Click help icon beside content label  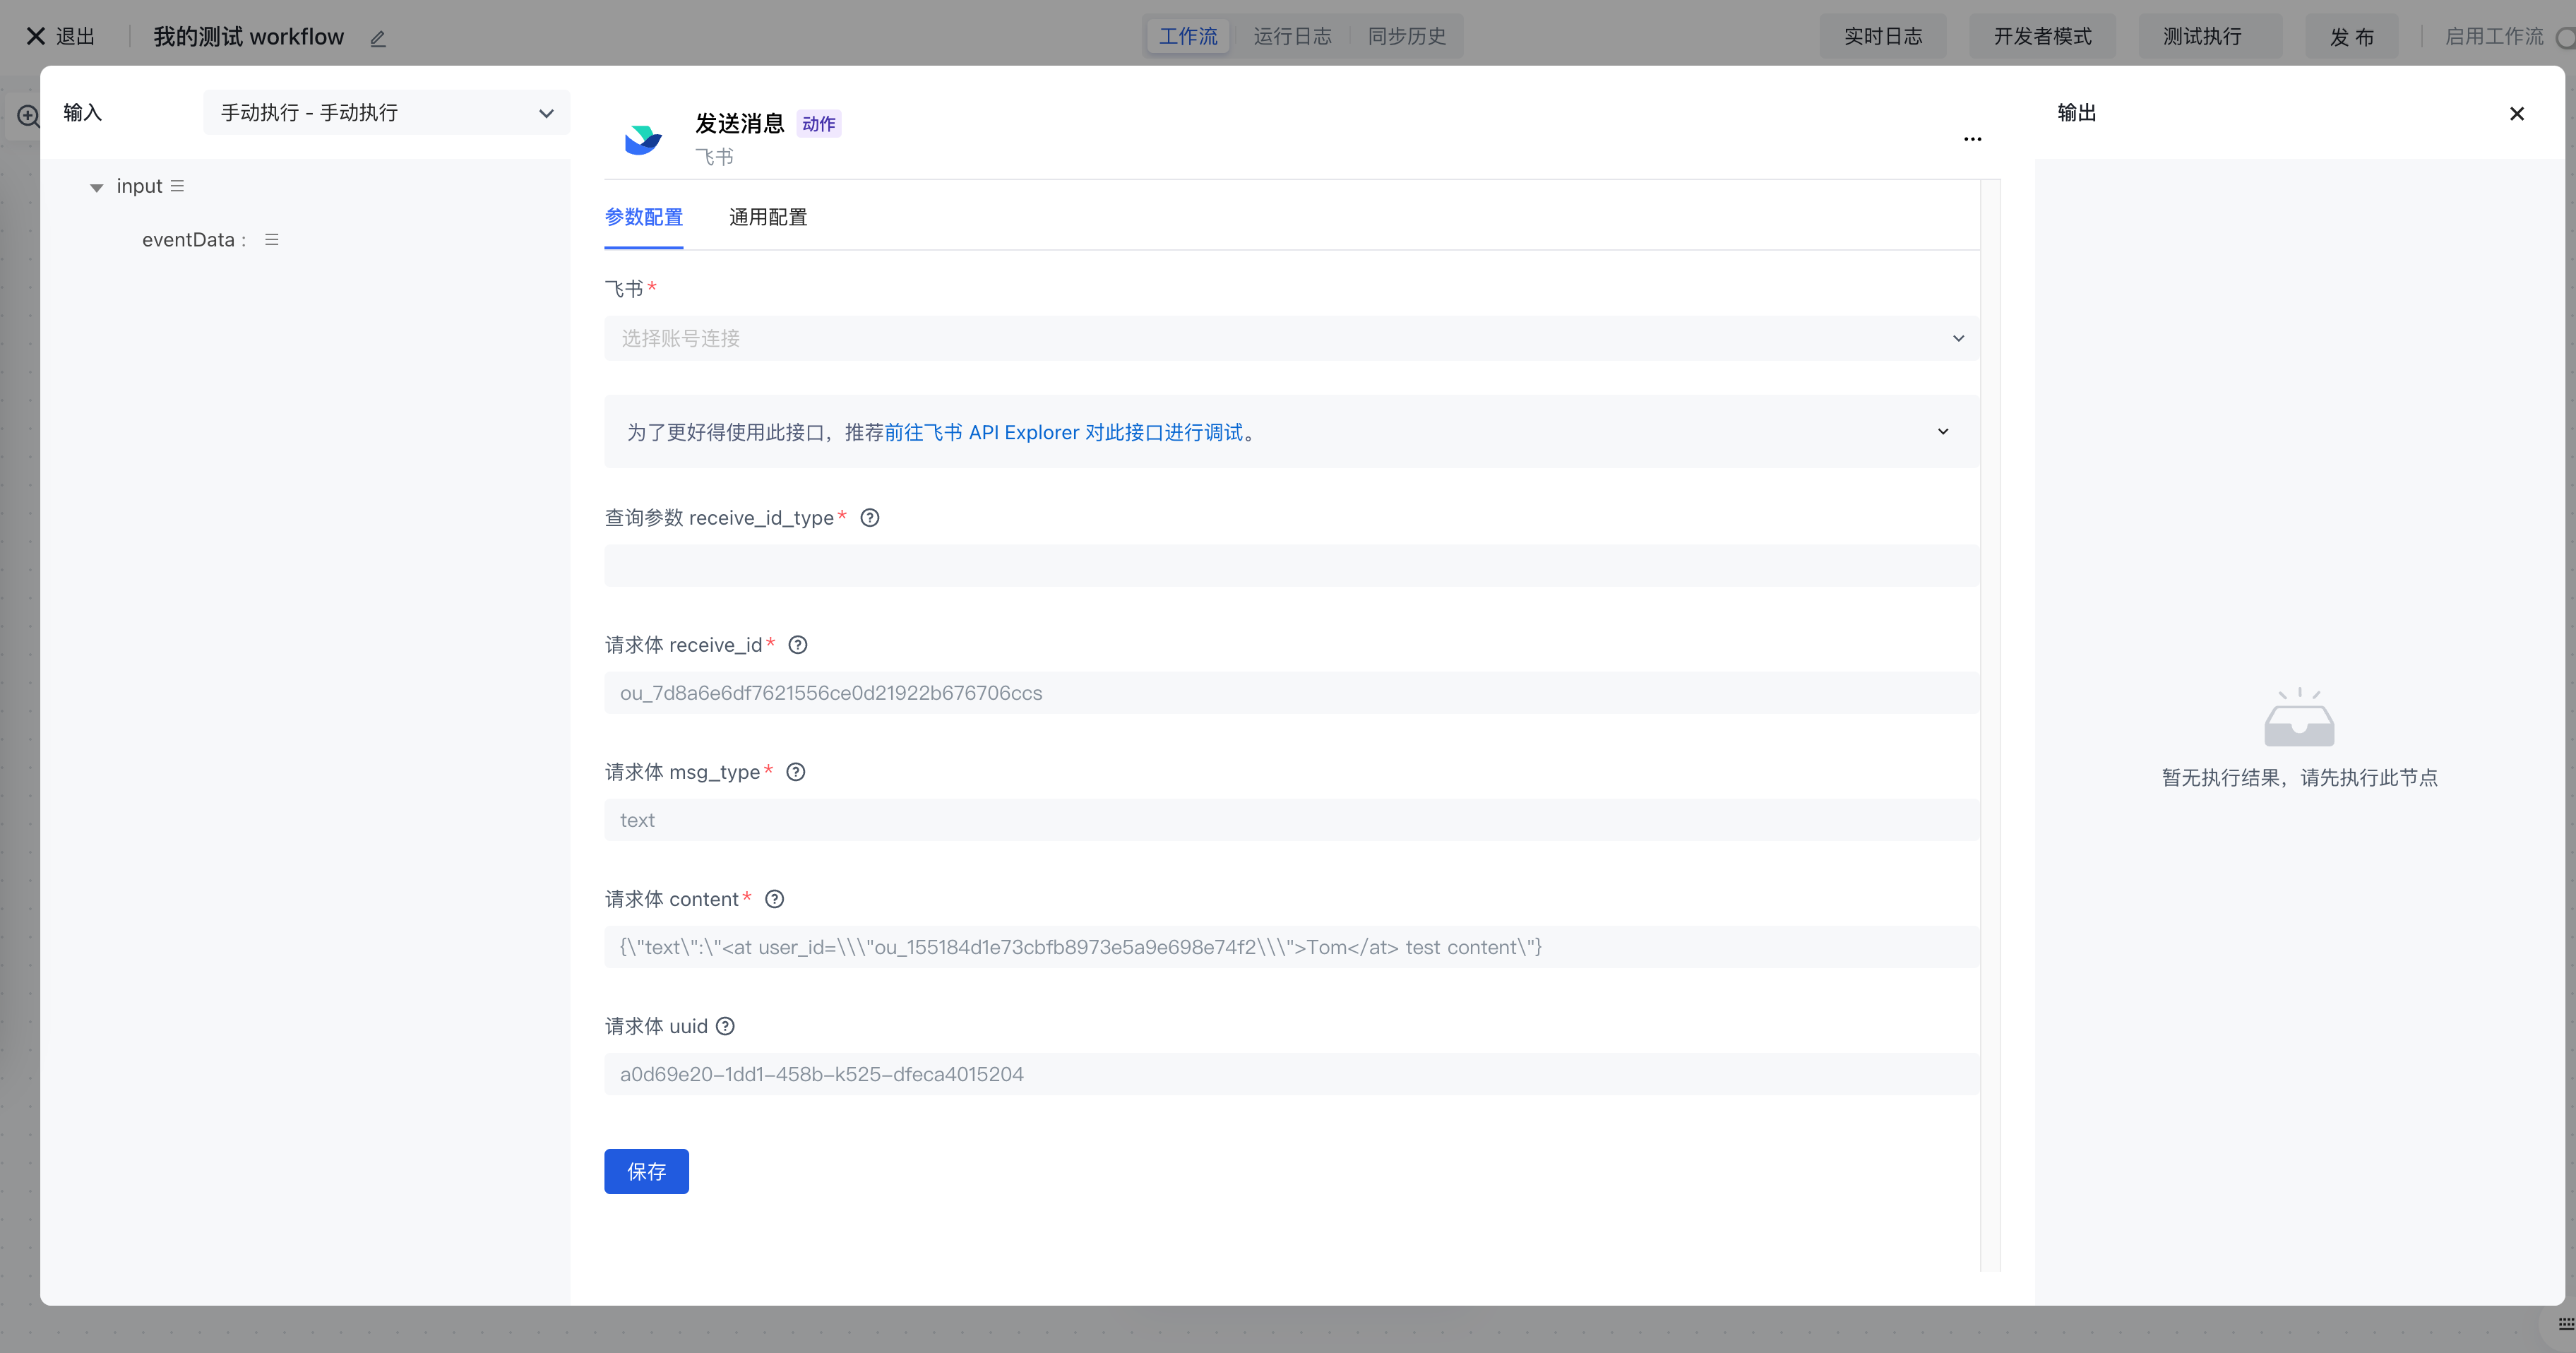click(774, 899)
